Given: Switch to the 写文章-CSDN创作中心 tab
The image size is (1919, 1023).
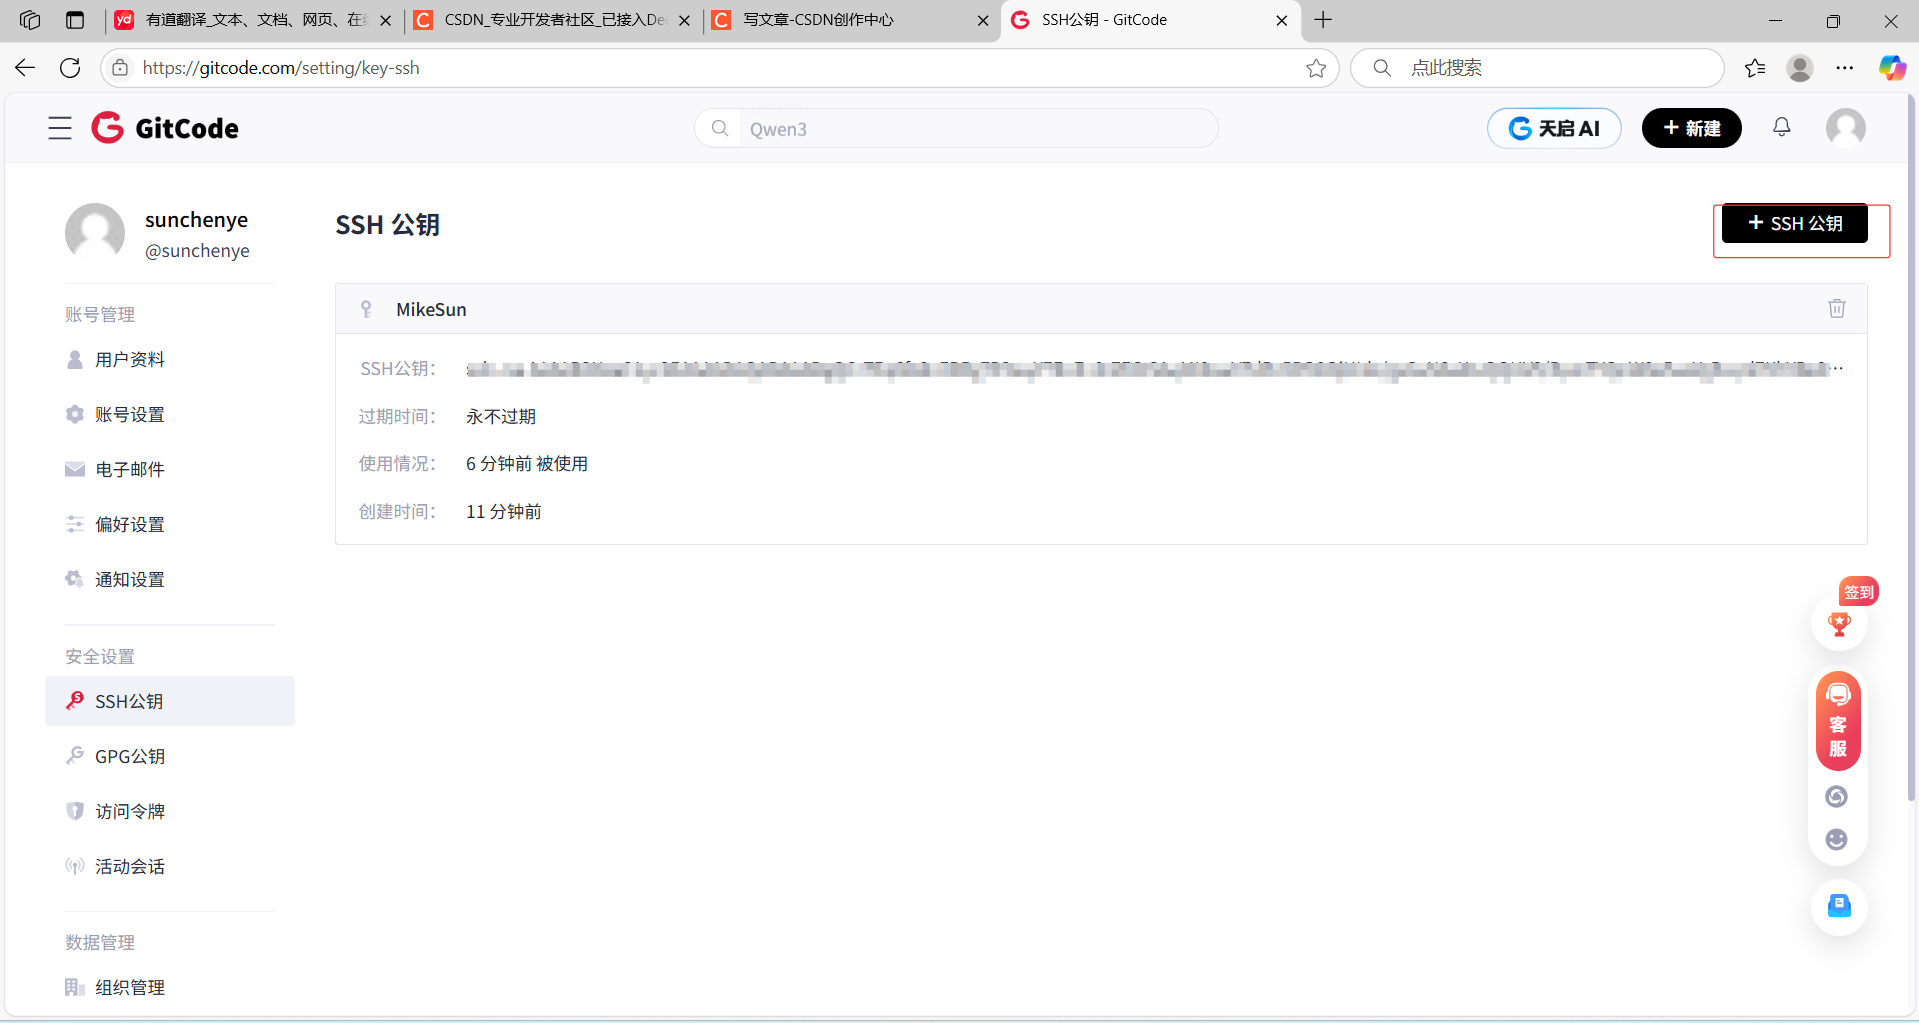Looking at the screenshot, I should click(x=845, y=20).
